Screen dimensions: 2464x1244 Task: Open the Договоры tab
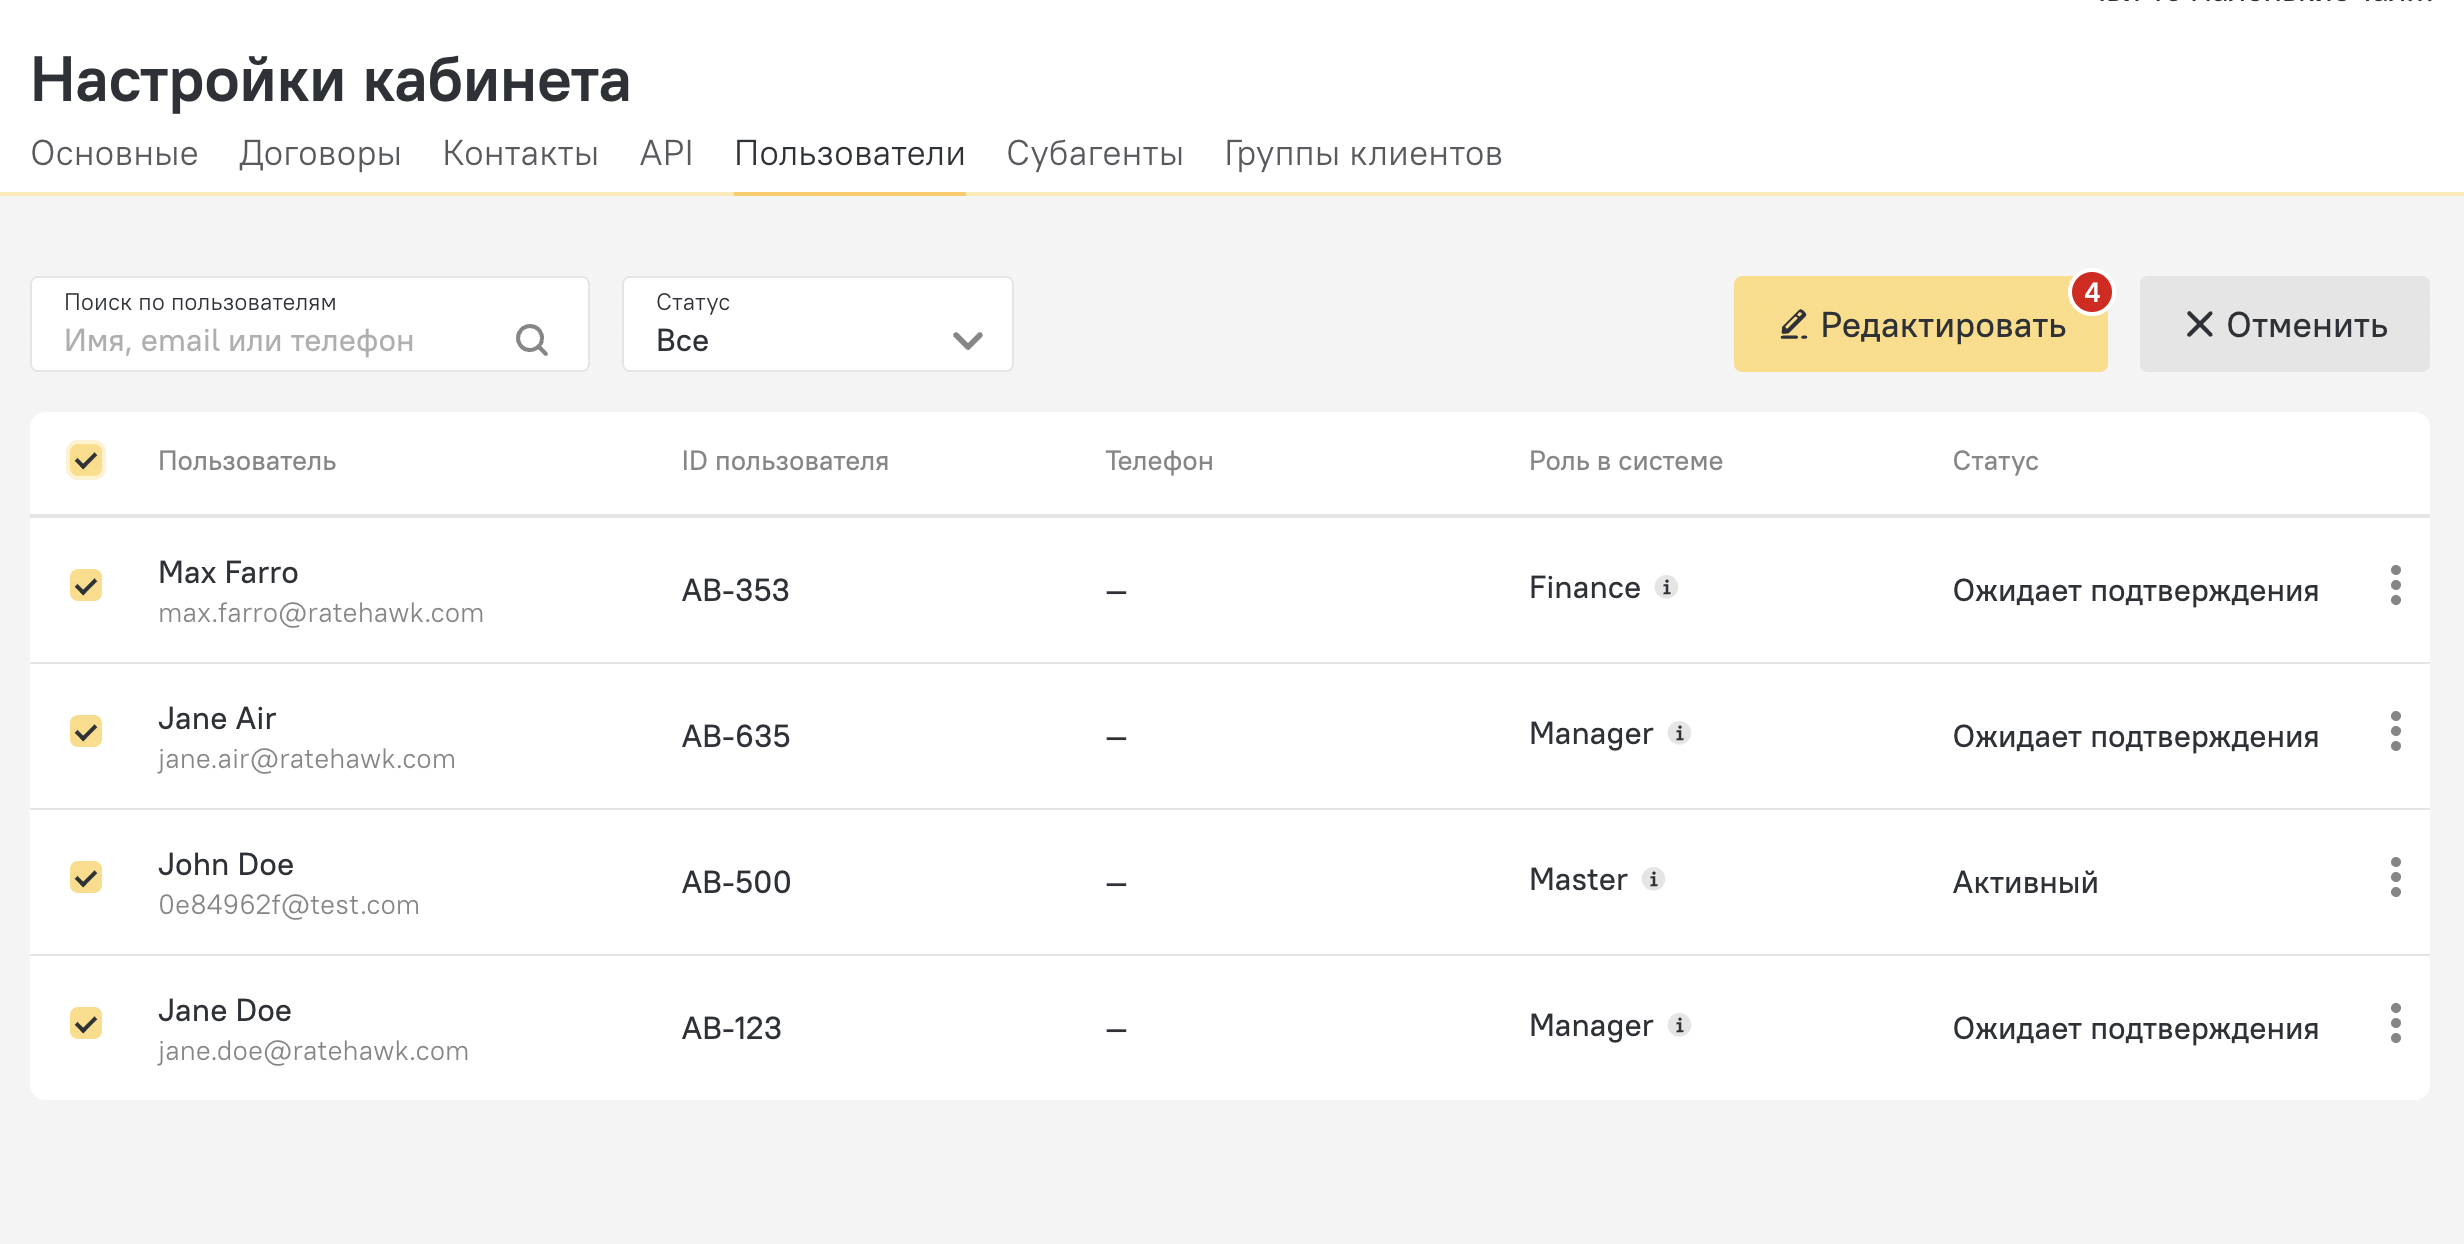pos(320,154)
